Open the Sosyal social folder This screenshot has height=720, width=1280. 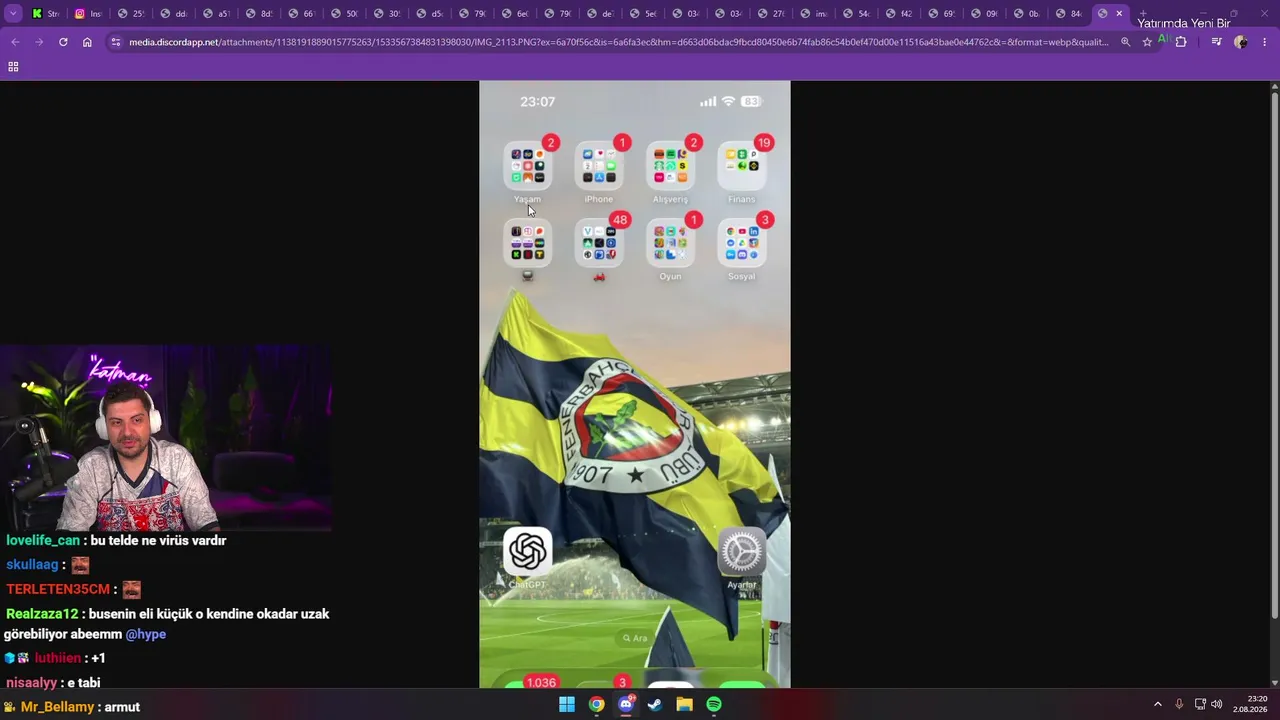click(742, 243)
